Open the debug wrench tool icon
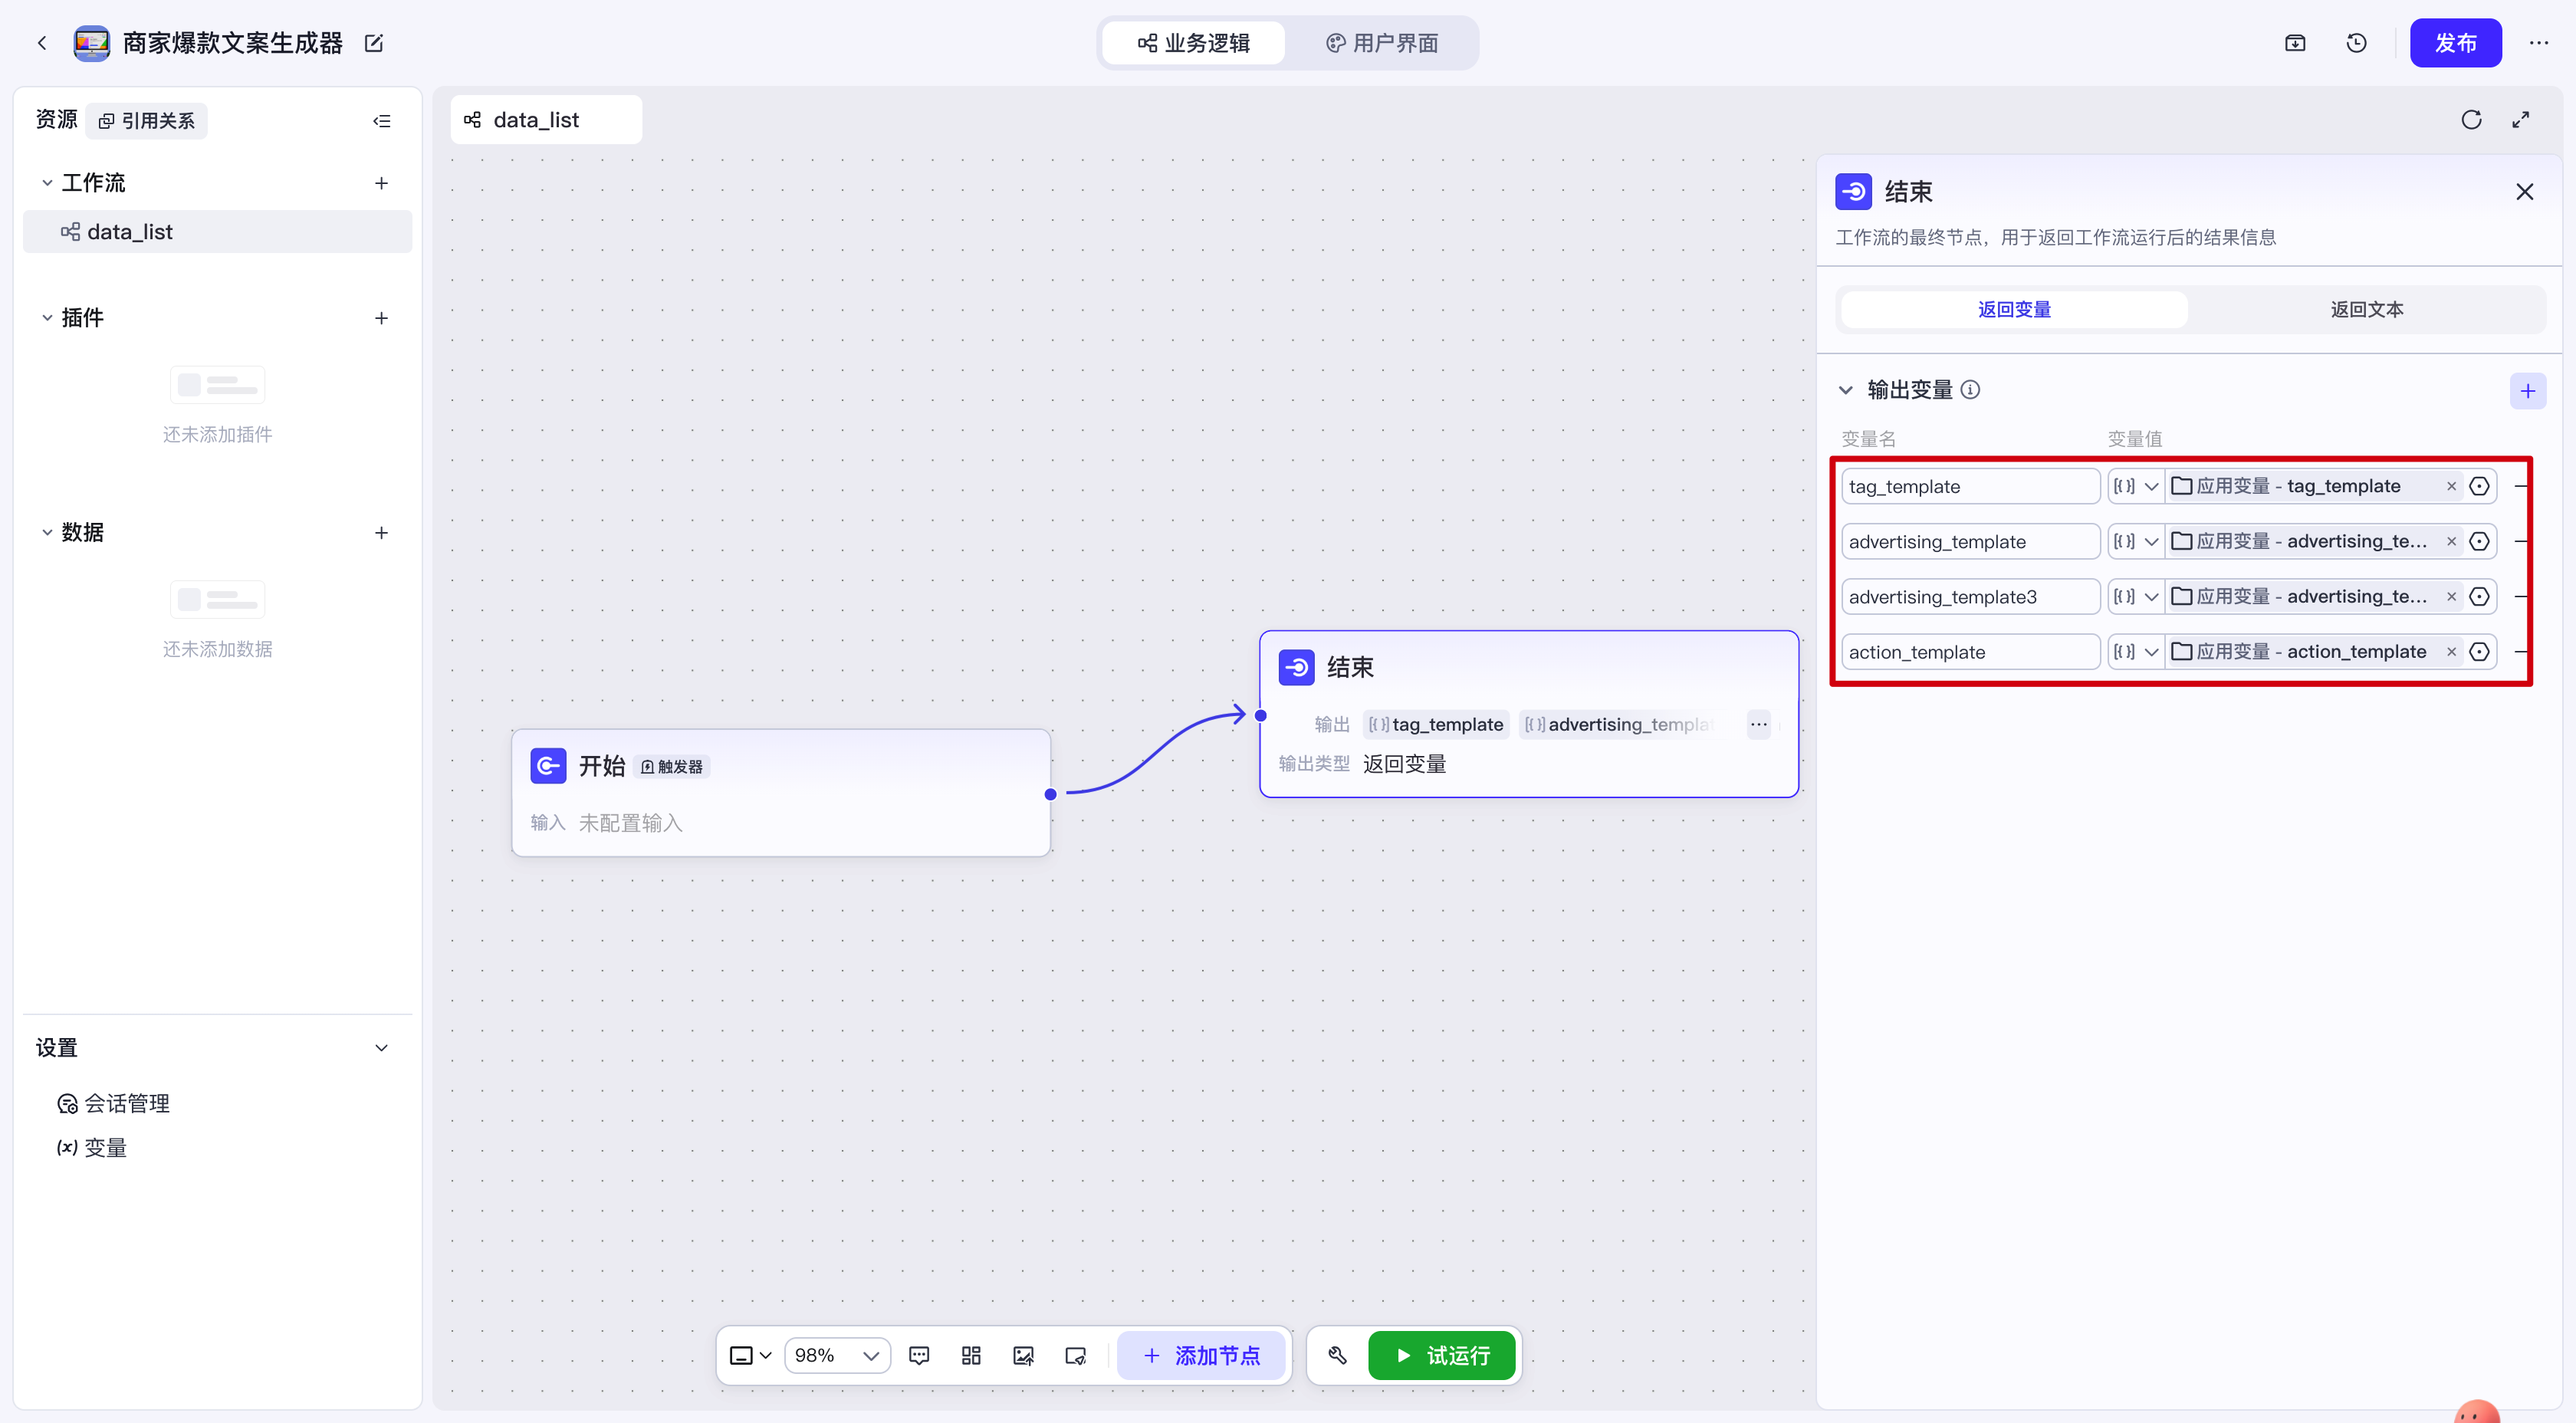This screenshot has width=2576, height=1423. click(1337, 1355)
